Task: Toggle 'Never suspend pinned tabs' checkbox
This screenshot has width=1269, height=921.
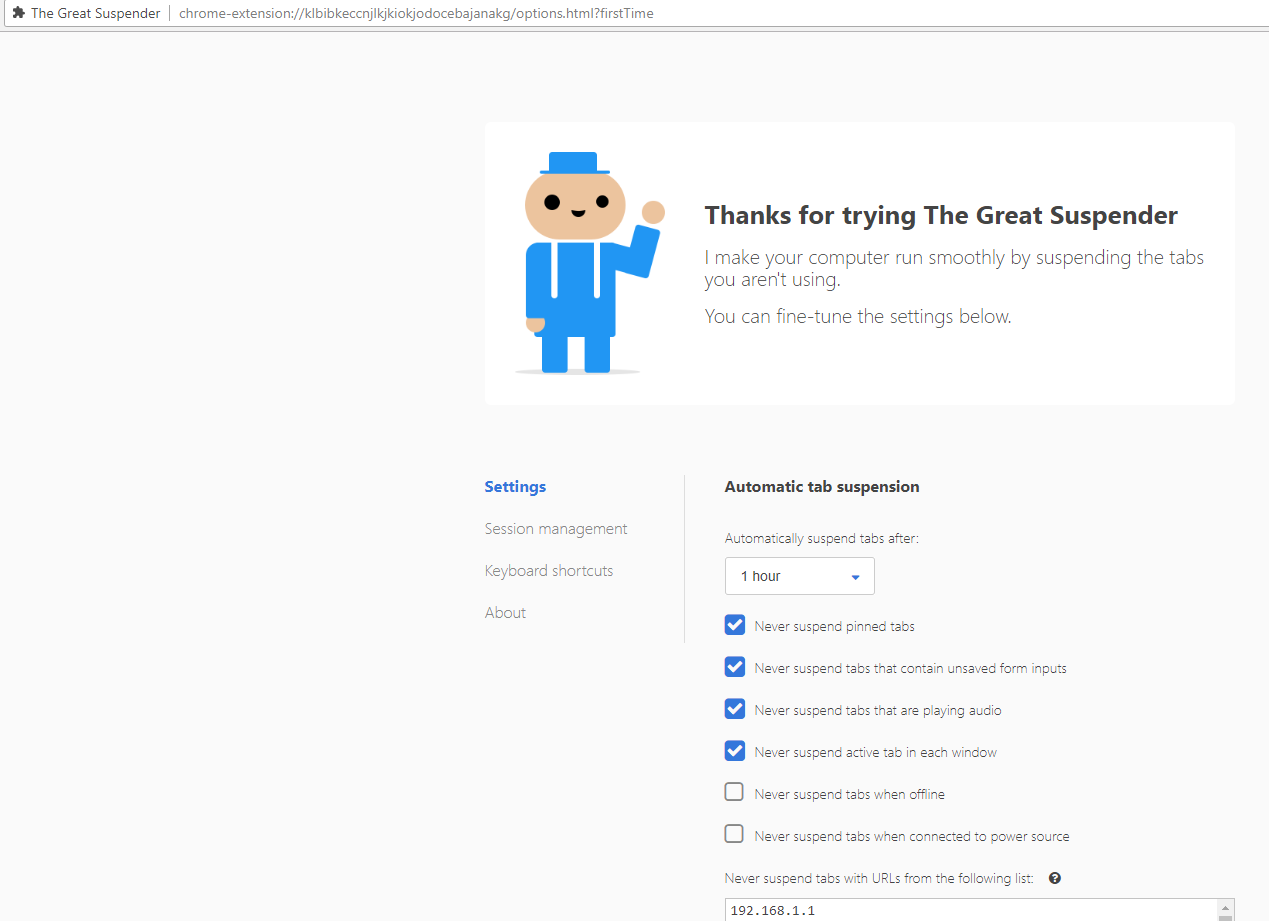Action: coord(735,625)
